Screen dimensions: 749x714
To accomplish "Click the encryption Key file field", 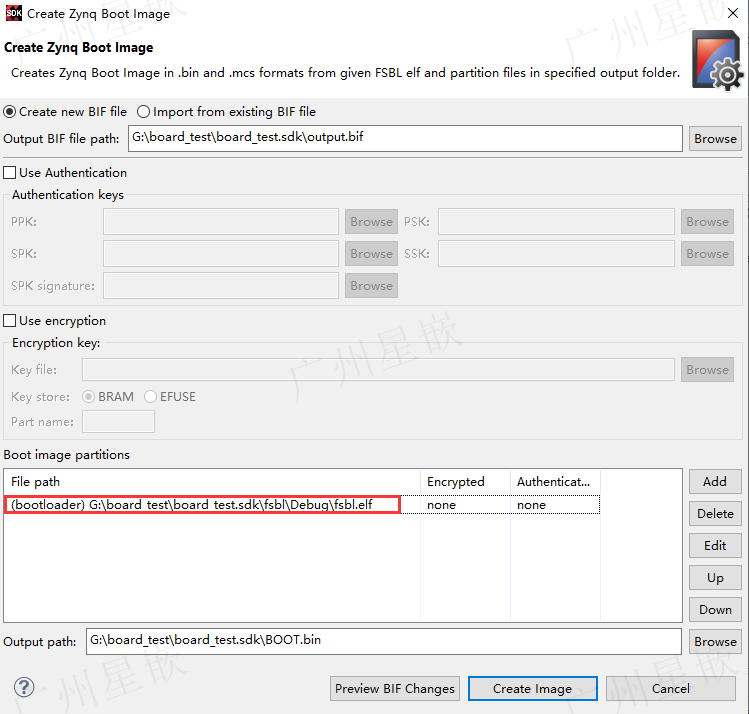I will 378,370.
